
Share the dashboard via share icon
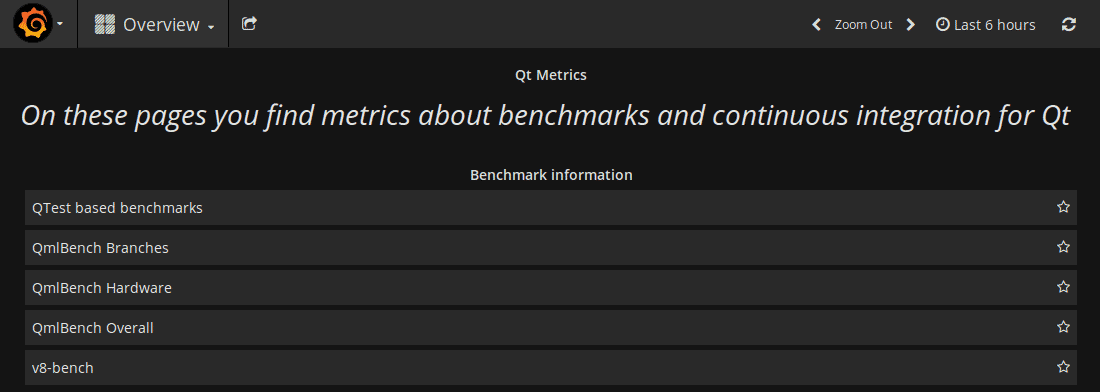click(249, 24)
